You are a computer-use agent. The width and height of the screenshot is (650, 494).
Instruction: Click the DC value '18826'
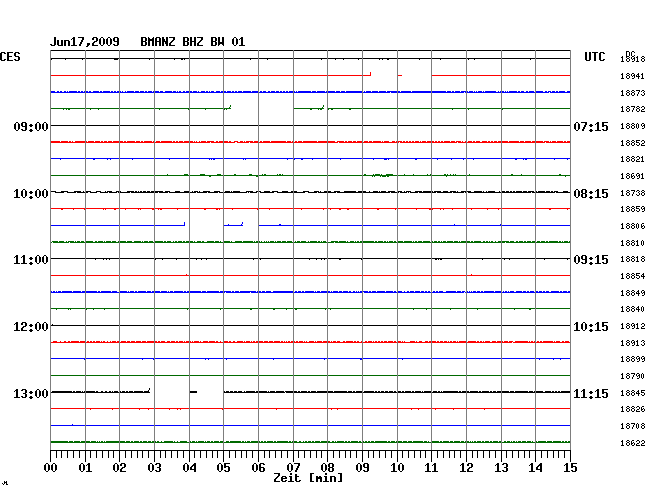point(633,409)
